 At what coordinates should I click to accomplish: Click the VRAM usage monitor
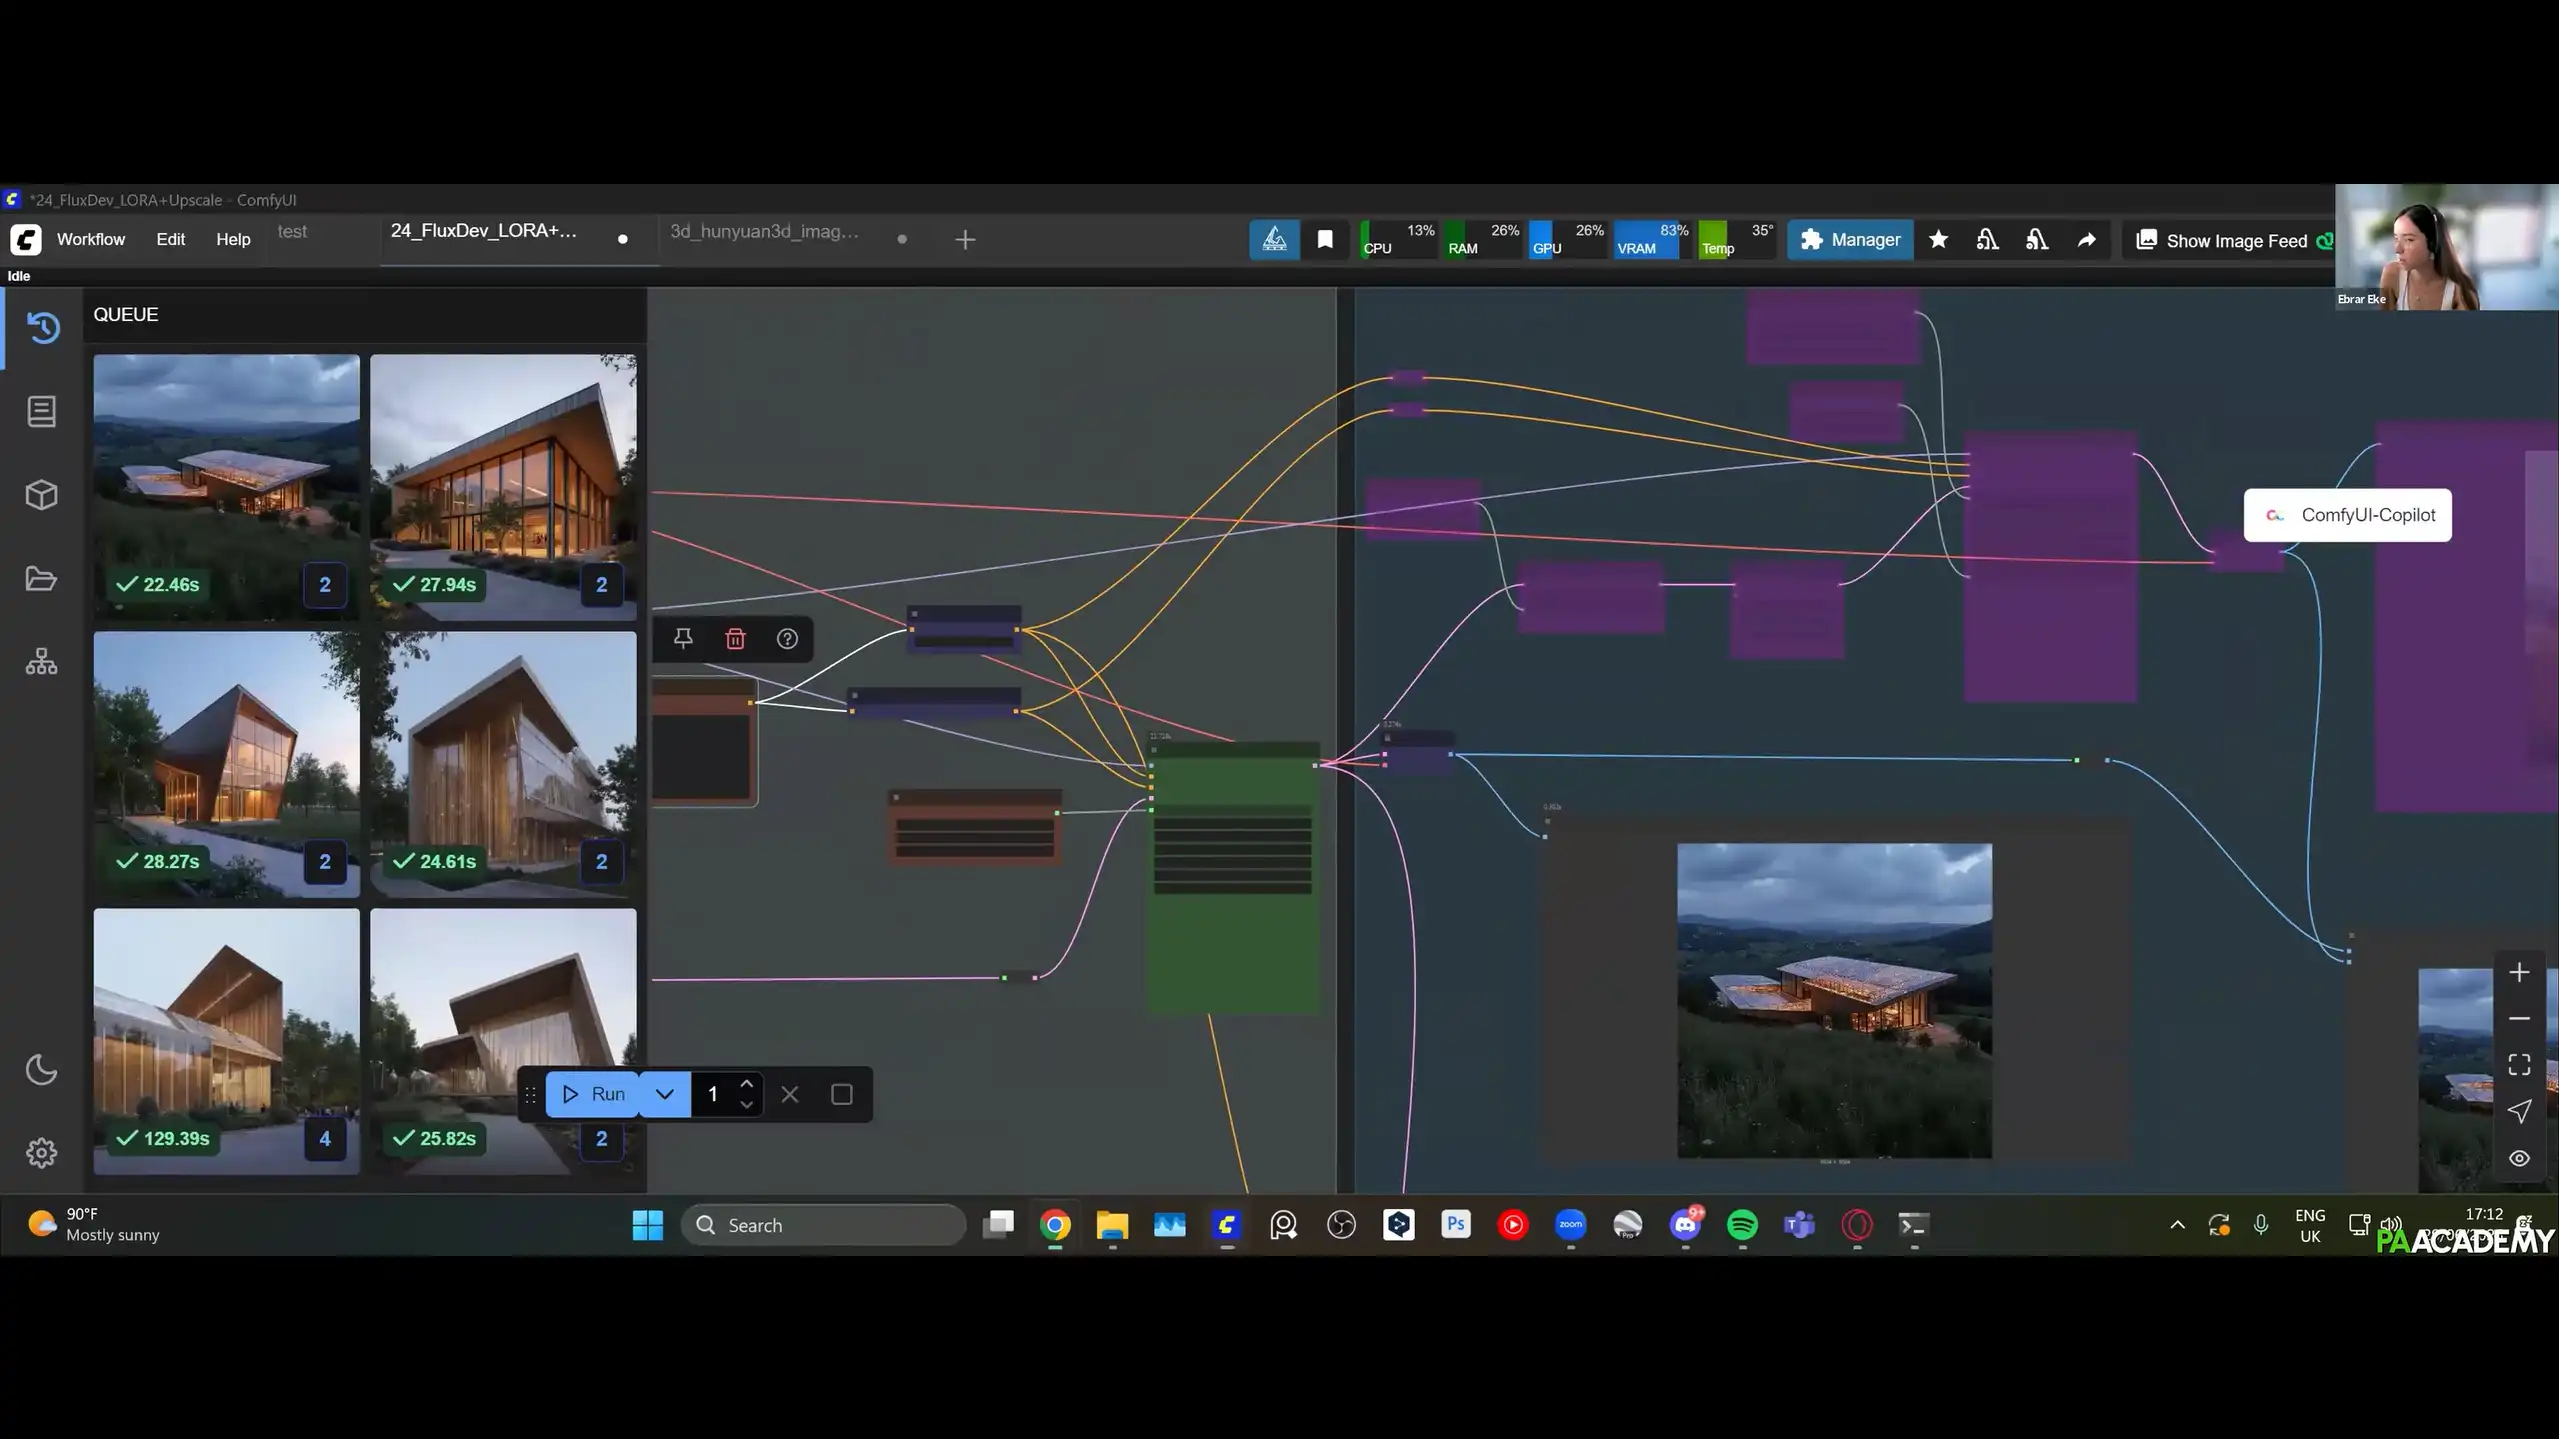[x=1651, y=240]
